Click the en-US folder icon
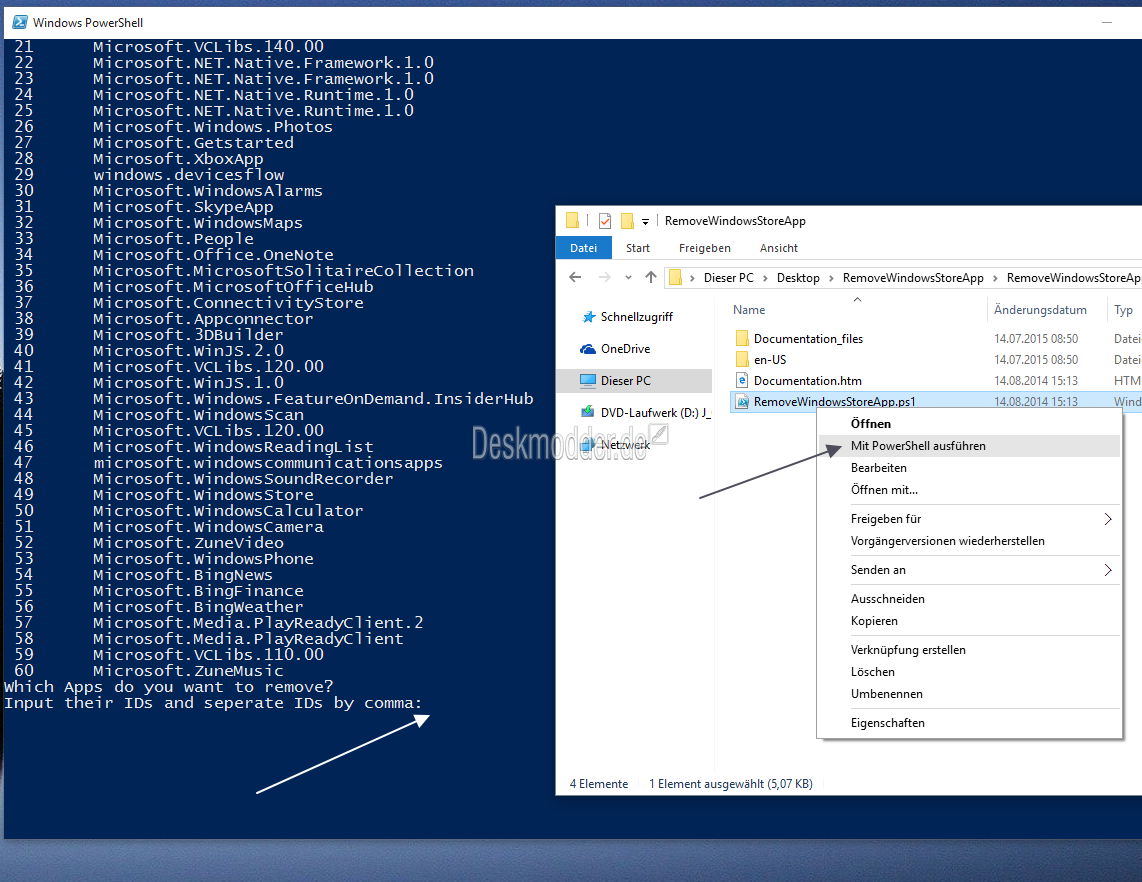 pos(742,359)
